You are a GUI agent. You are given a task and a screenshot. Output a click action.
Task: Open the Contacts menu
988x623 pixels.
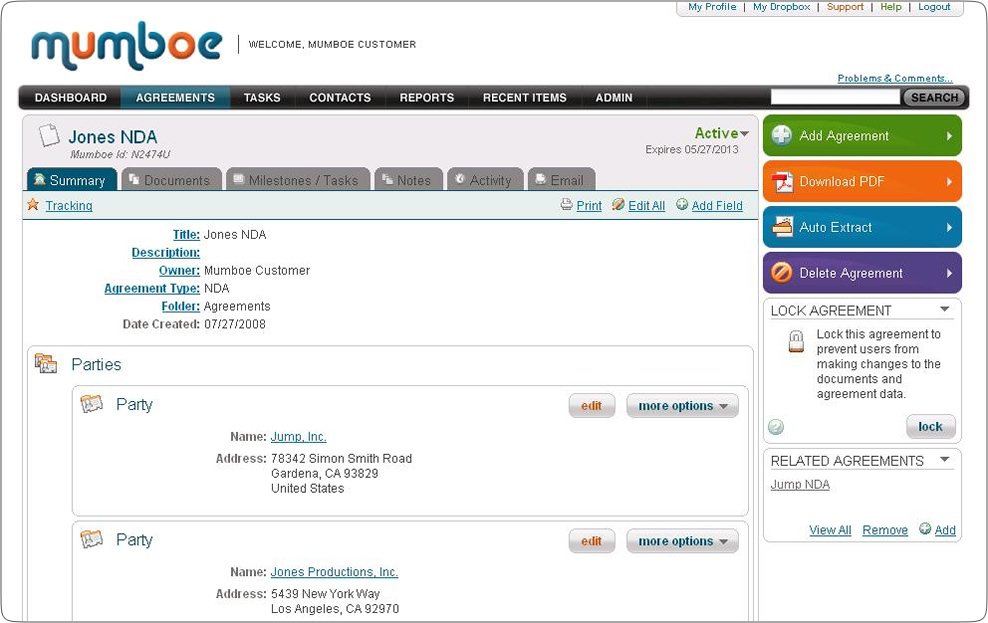click(x=340, y=98)
